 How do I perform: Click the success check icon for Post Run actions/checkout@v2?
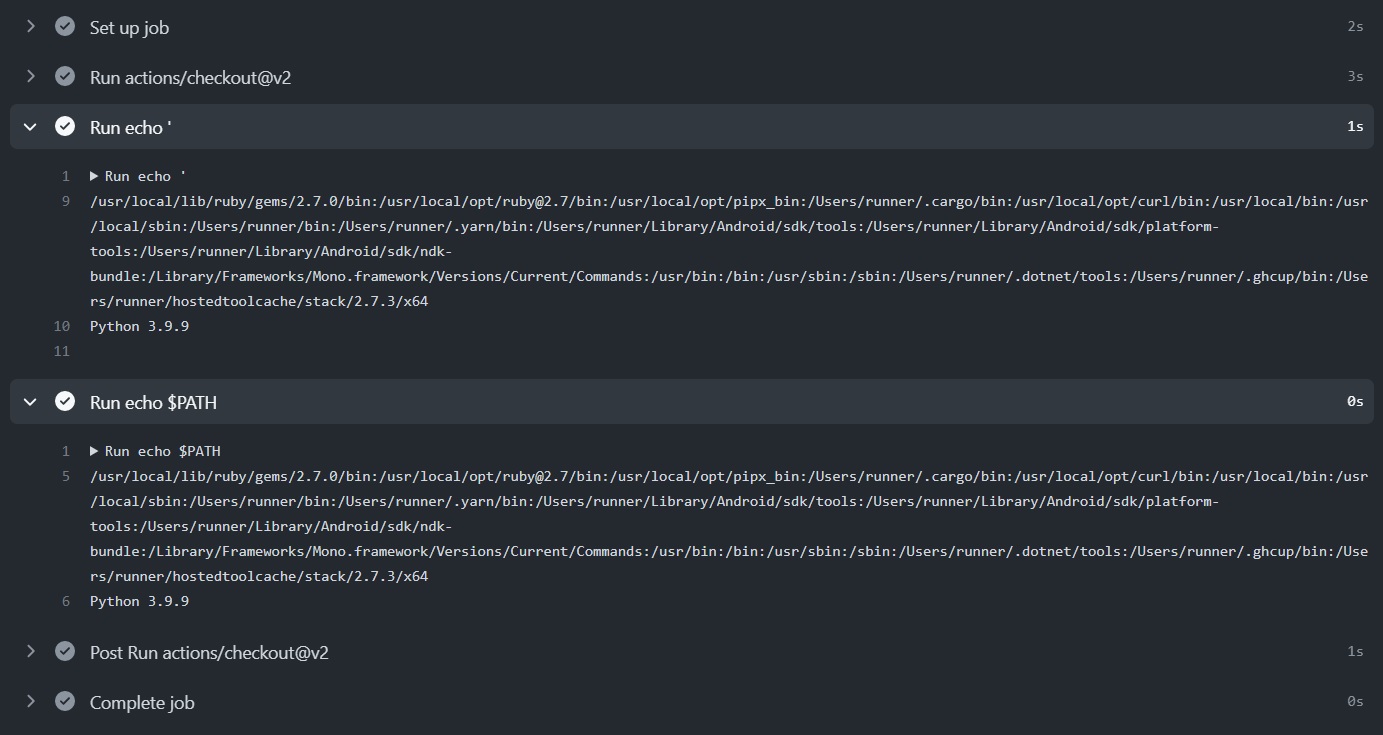coord(65,652)
